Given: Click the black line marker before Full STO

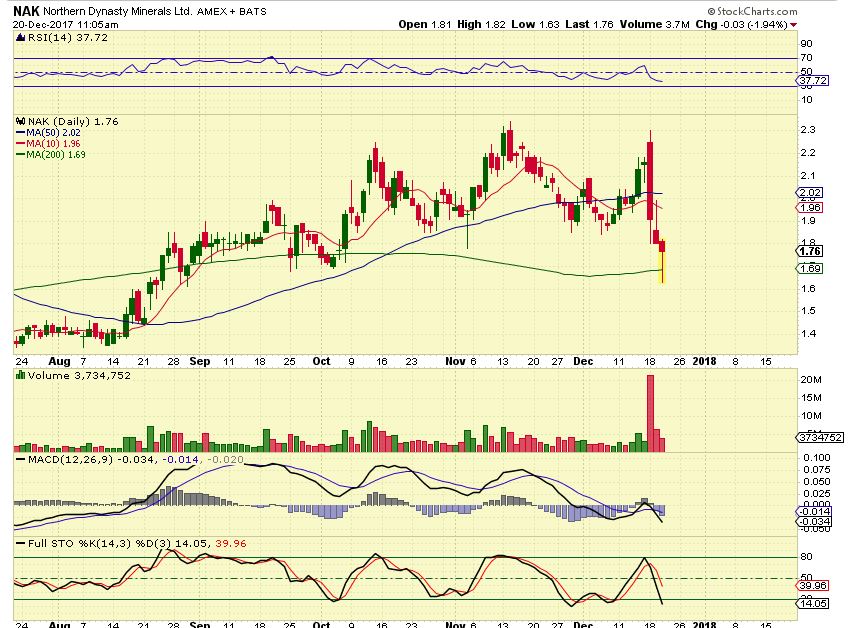Looking at the screenshot, I should [21, 543].
